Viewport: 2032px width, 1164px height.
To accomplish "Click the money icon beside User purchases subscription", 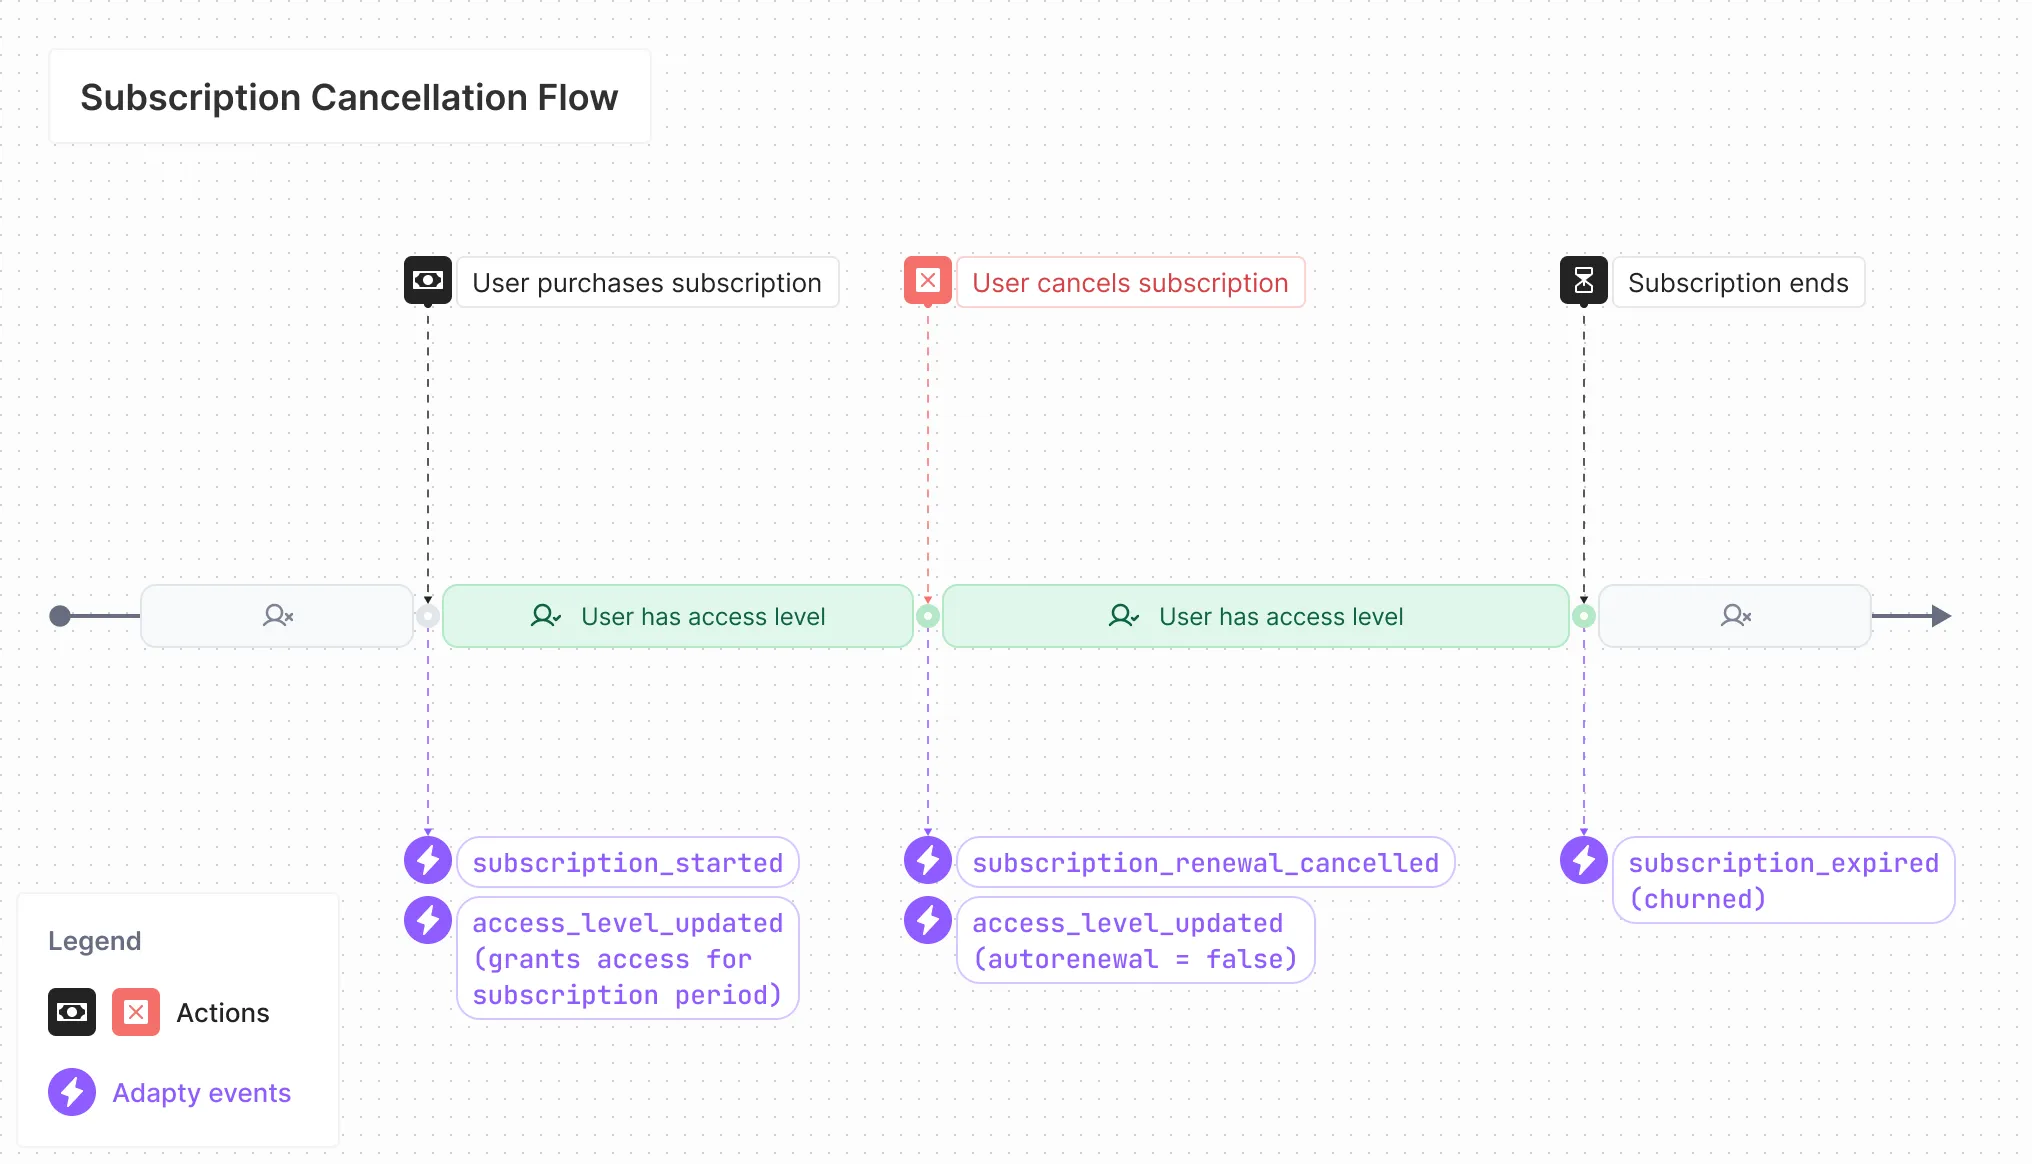I will pos(428,281).
